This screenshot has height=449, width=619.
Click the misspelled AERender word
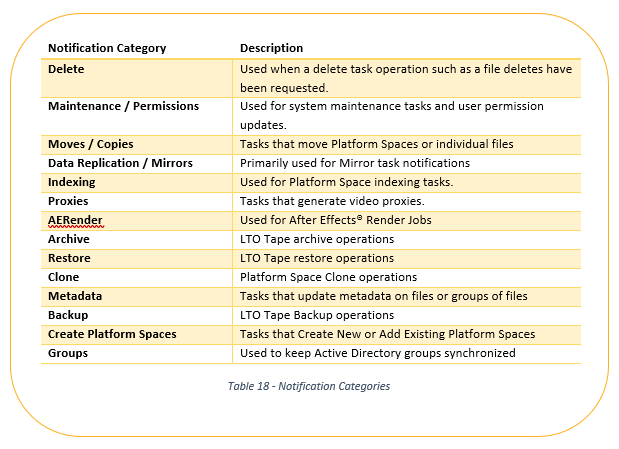[x=75, y=220]
